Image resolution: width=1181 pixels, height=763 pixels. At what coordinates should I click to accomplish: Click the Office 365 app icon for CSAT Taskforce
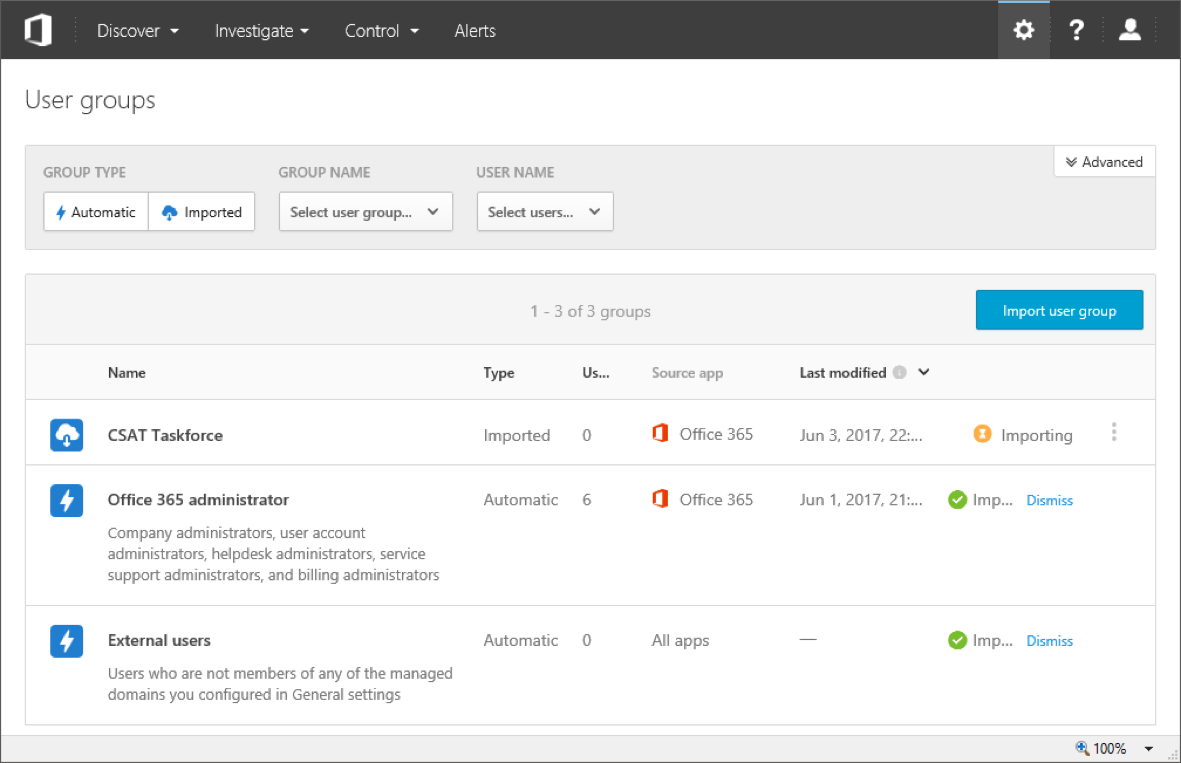click(x=660, y=433)
